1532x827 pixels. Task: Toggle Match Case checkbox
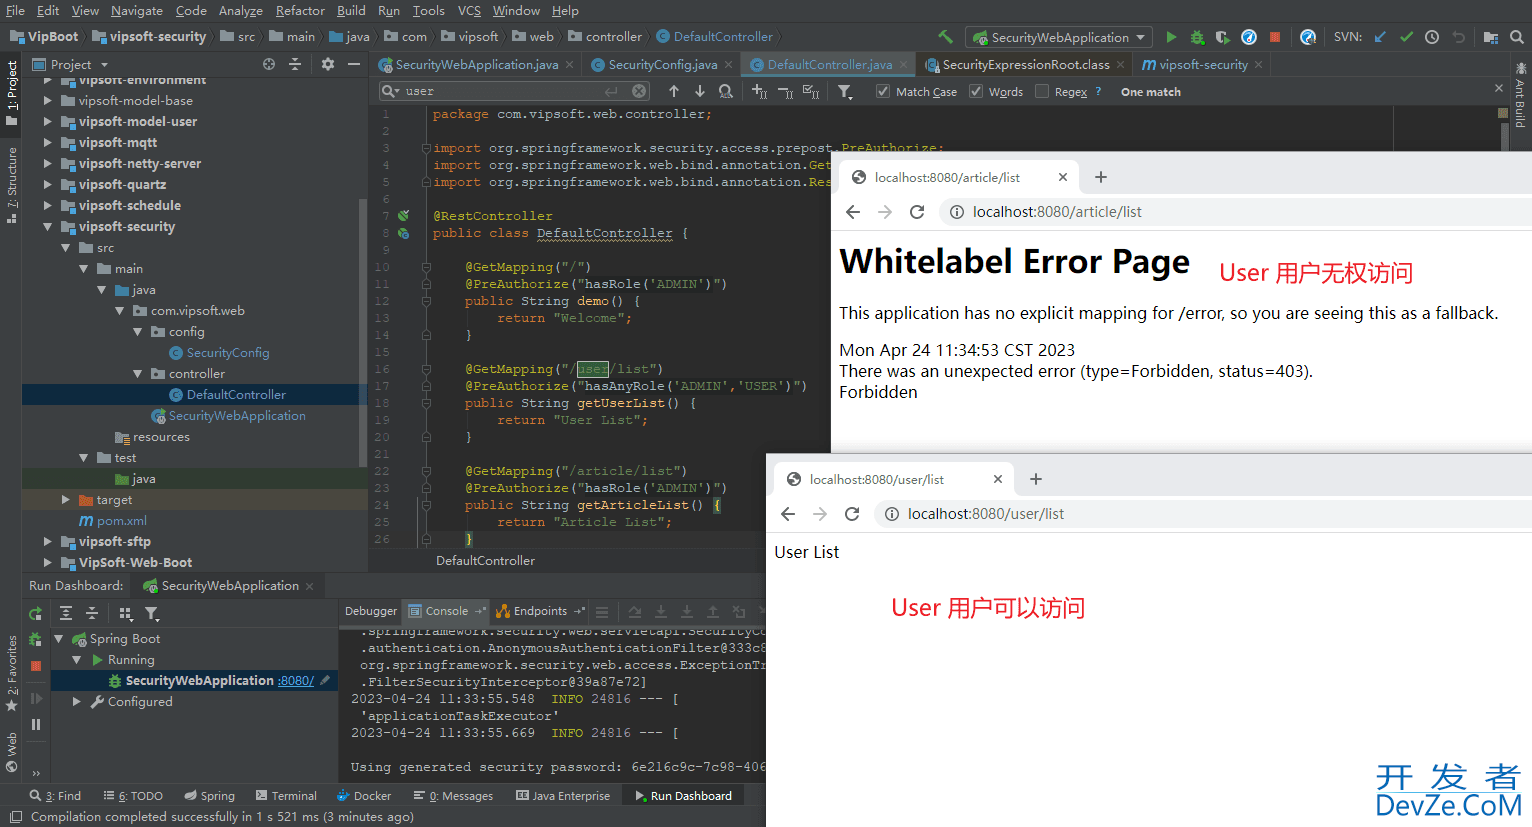click(x=883, y=91)
